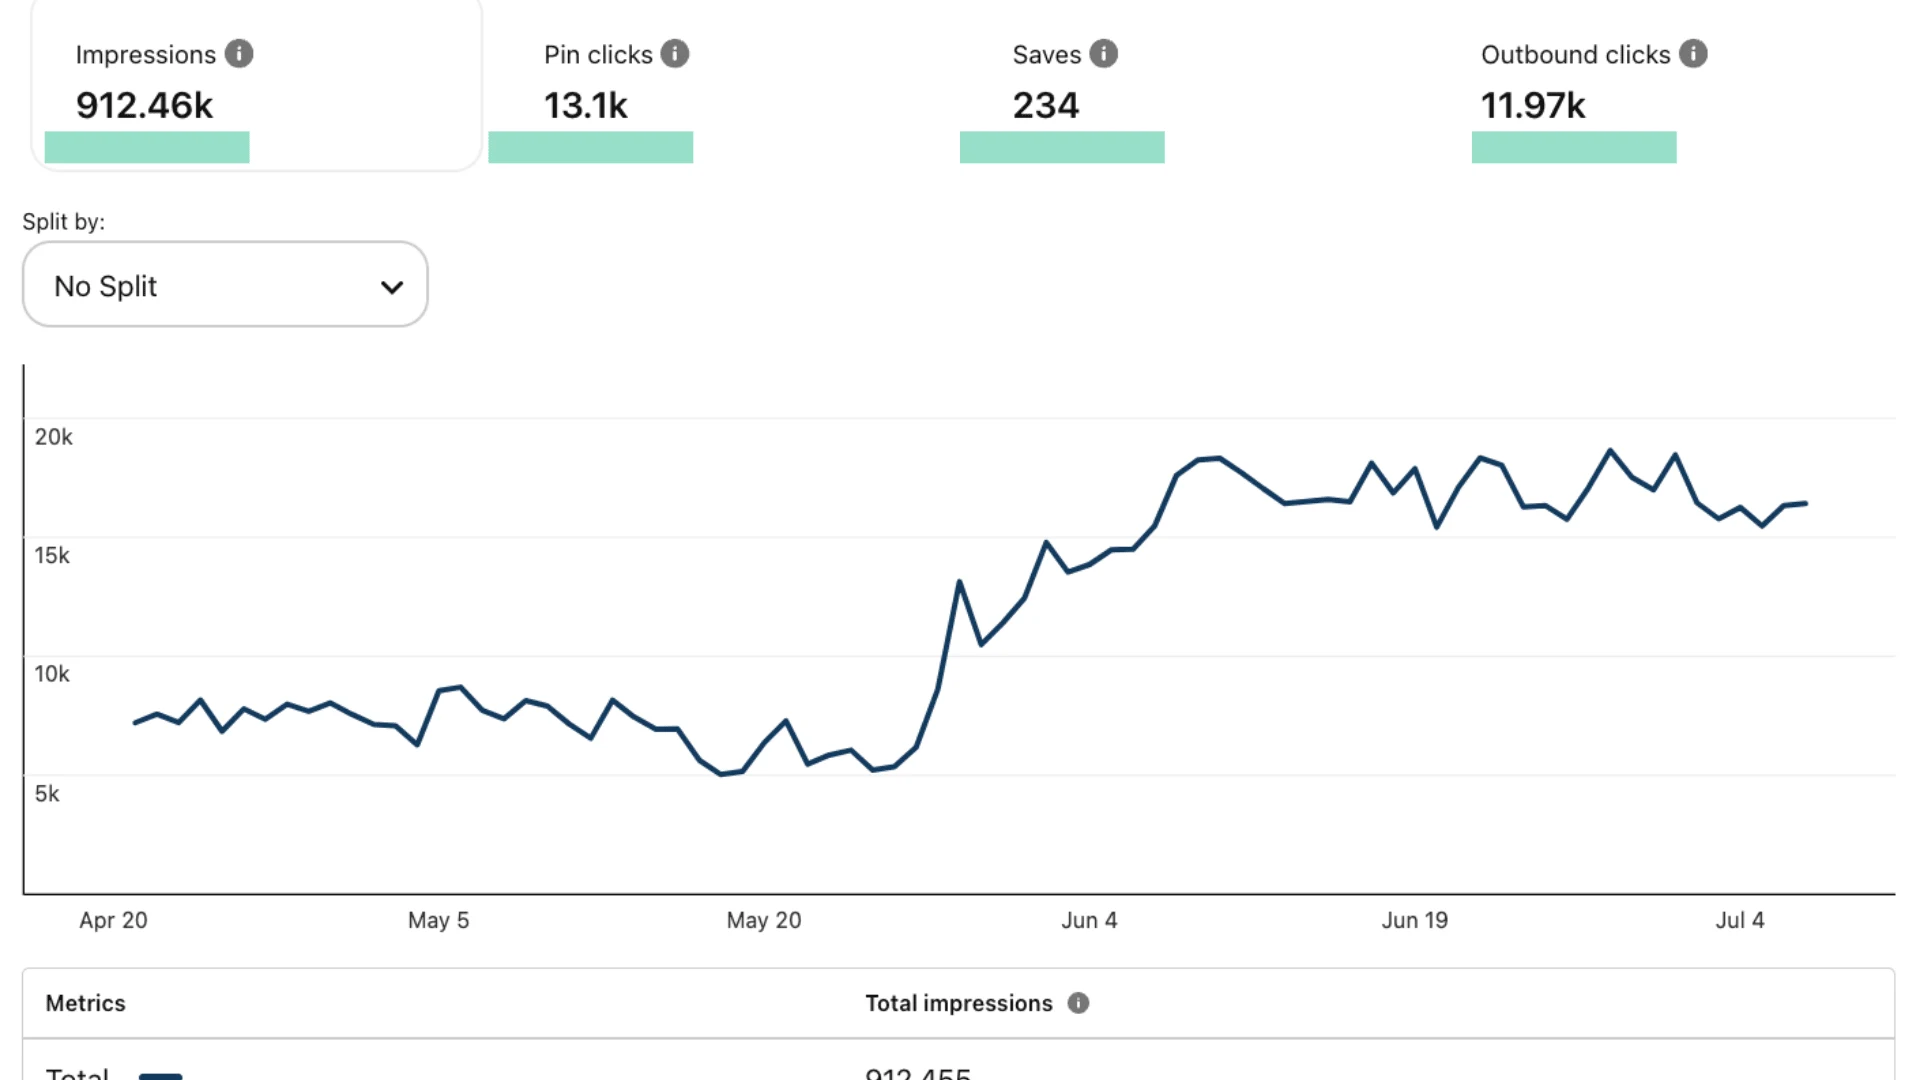The image size is (1920, 1080).
Task: Click the Jun 19 date label
Action: [x=1415, y=921]
